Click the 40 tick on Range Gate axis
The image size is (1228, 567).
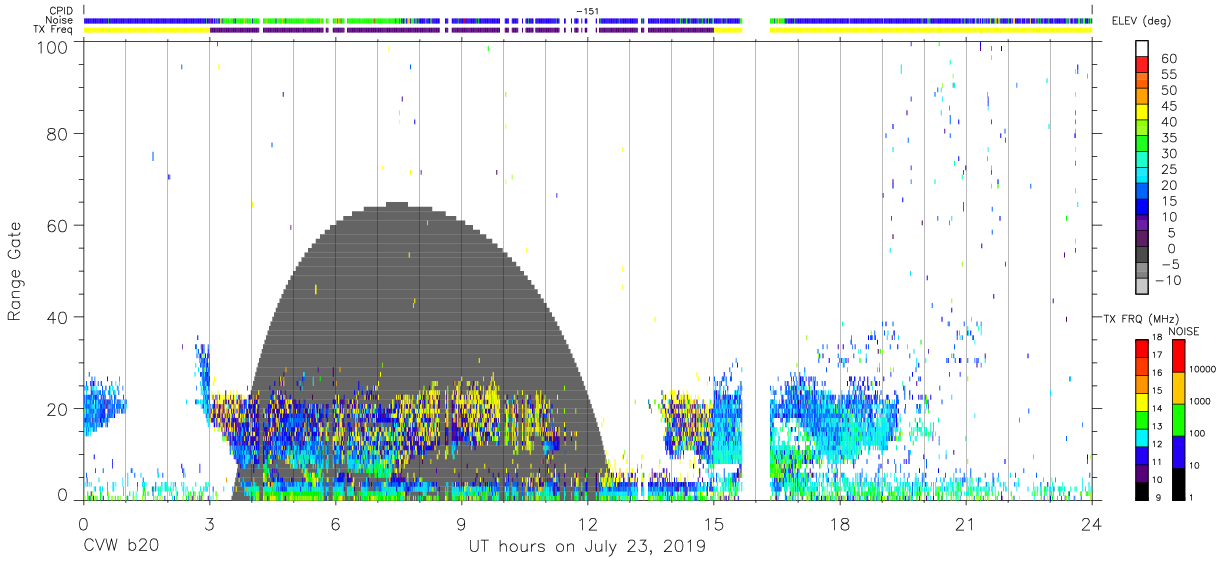pos(57,317)
